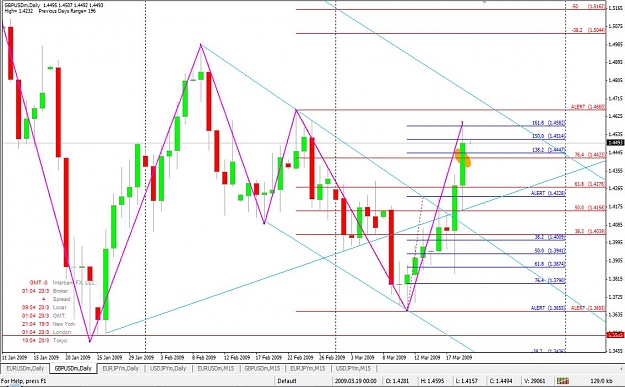This screenshot has height=387, width=625.
Task: Click the 11 Jan 2009 date on time axis
Action: click(14, 358)
